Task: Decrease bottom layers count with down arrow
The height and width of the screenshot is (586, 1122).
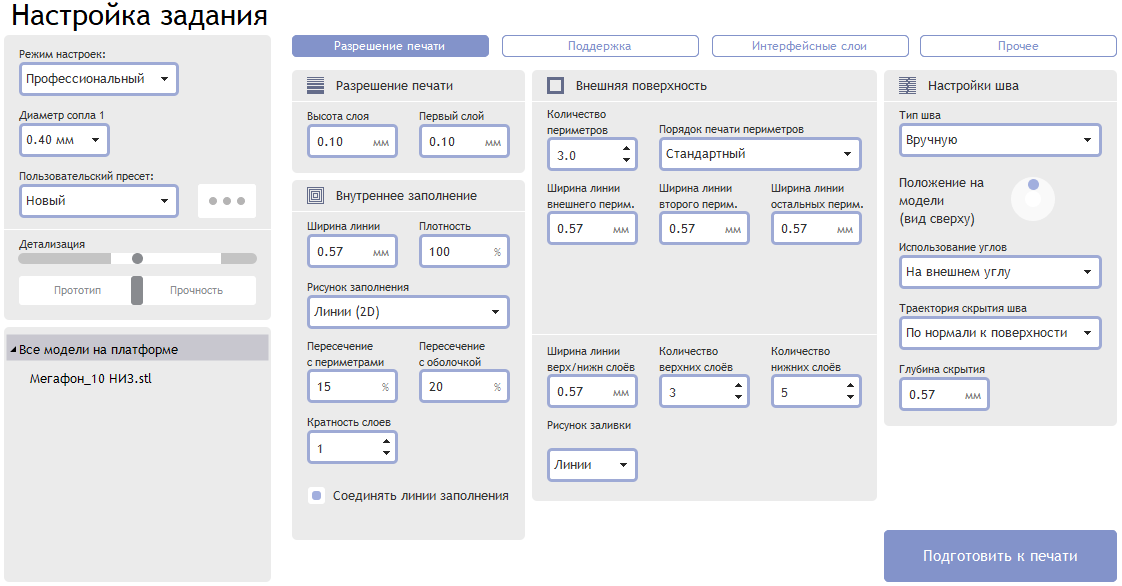Action: (x=850, y=397)
